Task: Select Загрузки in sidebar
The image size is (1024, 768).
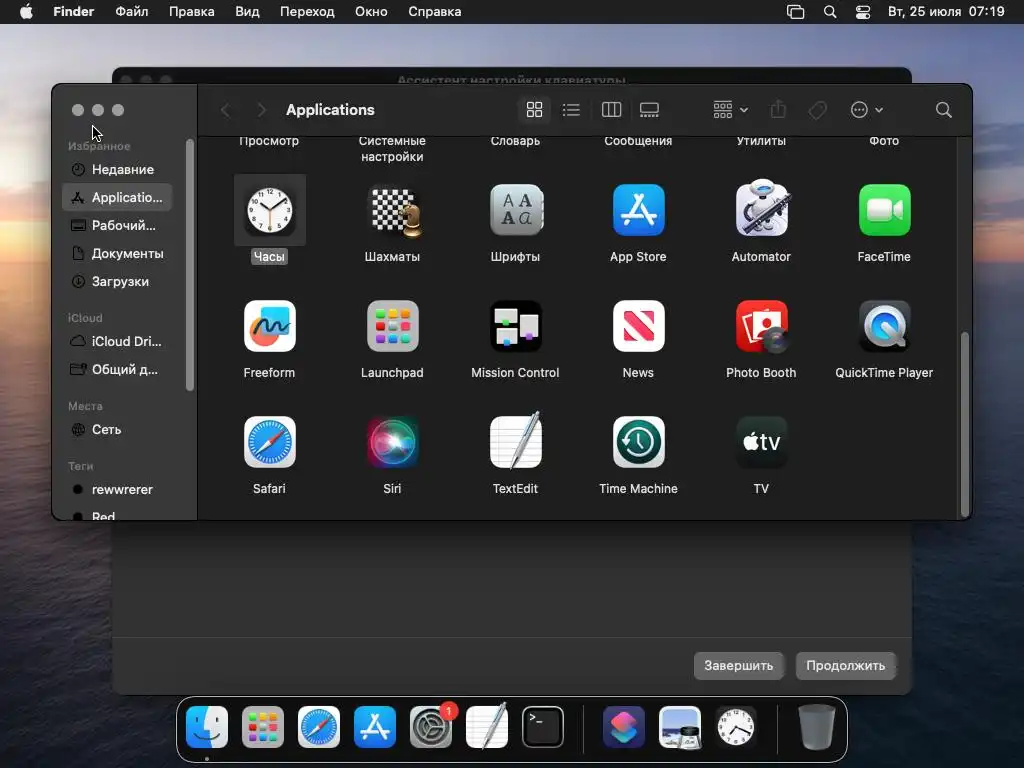Action: [x=118, y=281]
